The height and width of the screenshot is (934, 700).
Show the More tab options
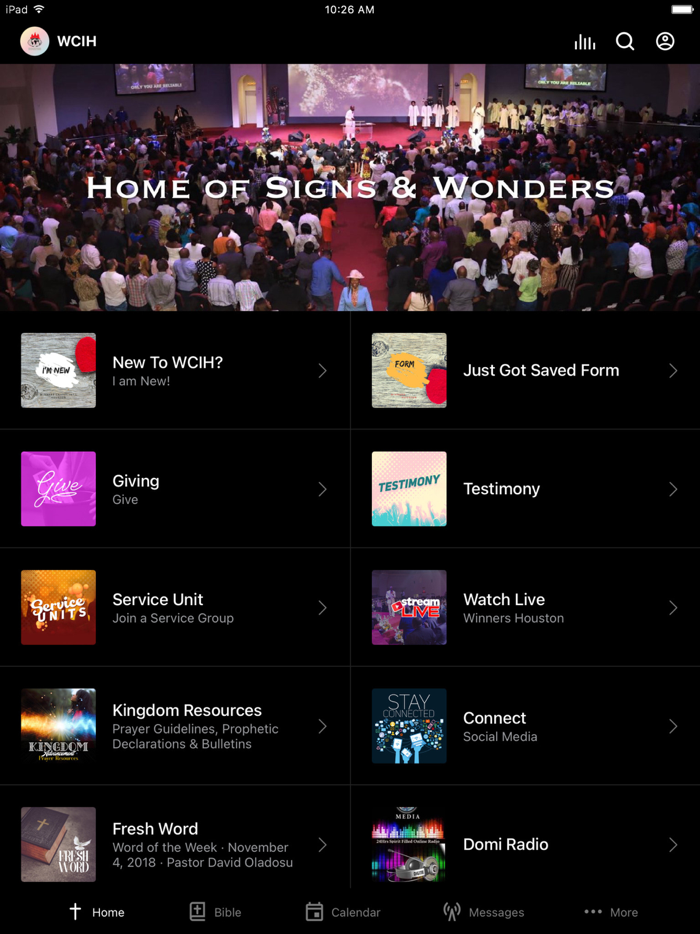pos(611,912)
